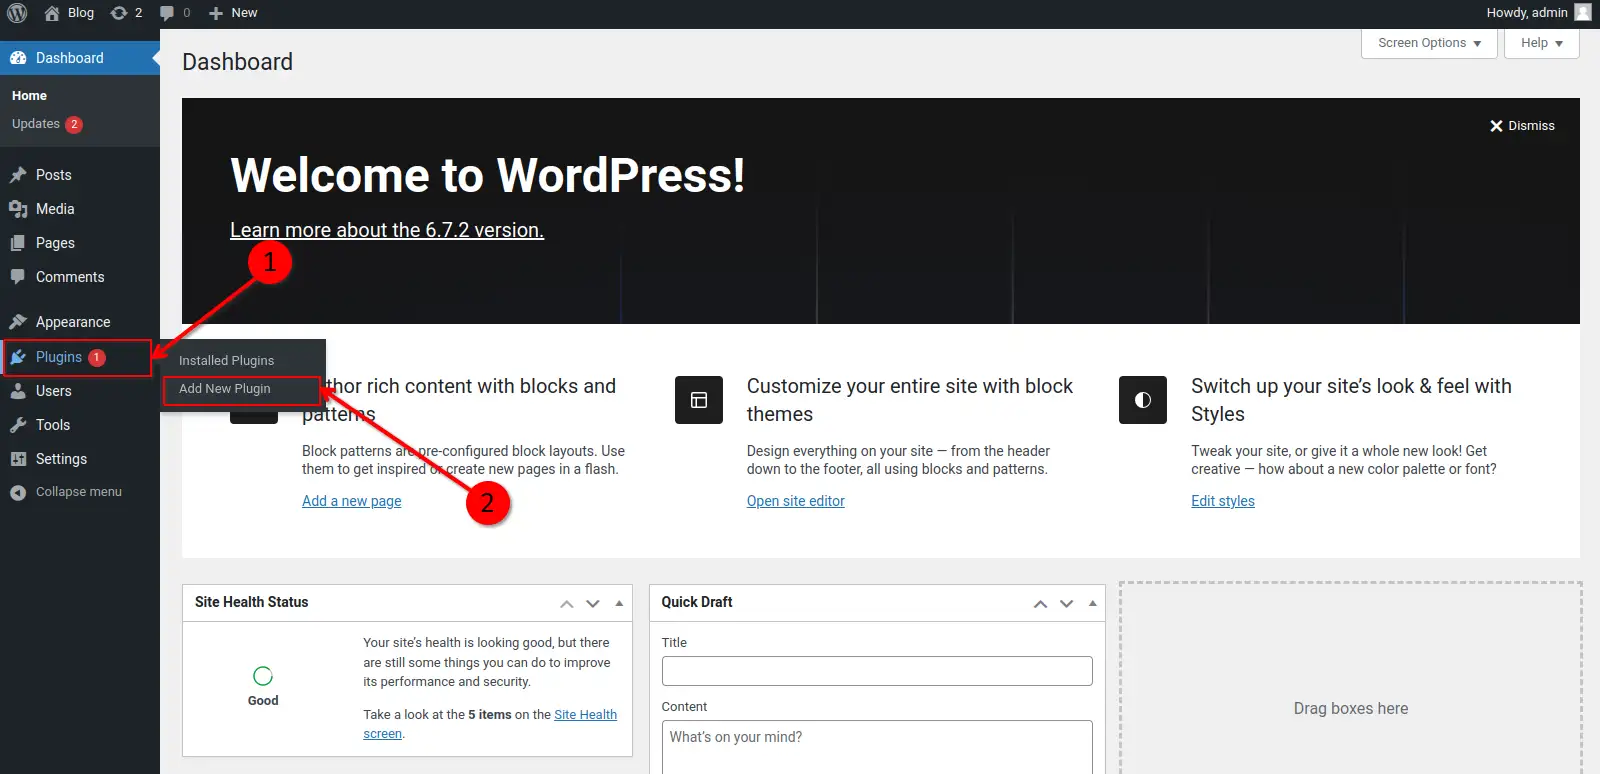Move Quick Draft box down
This screenshot has height=774, width=1600.
click(x=1066, y=603)
